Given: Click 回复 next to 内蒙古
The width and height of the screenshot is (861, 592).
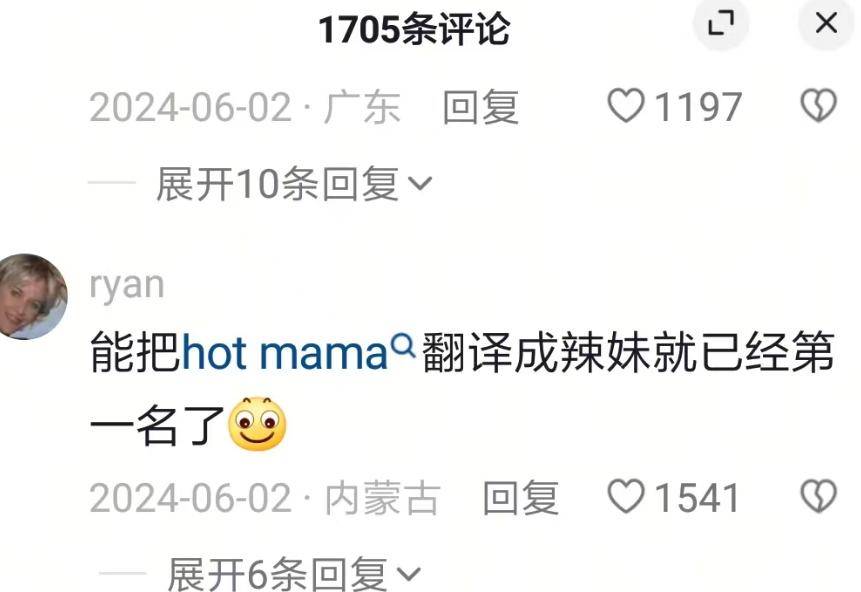Looking at the screenshot, I should (x=521, y=498).
